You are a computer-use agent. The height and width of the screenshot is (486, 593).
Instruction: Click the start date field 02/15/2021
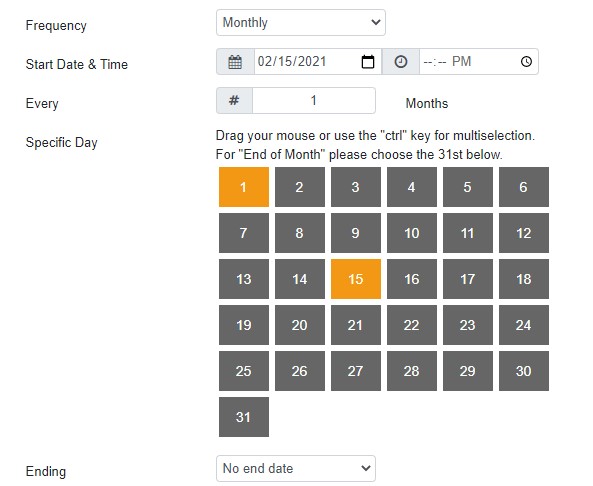[x=318, y=62]
